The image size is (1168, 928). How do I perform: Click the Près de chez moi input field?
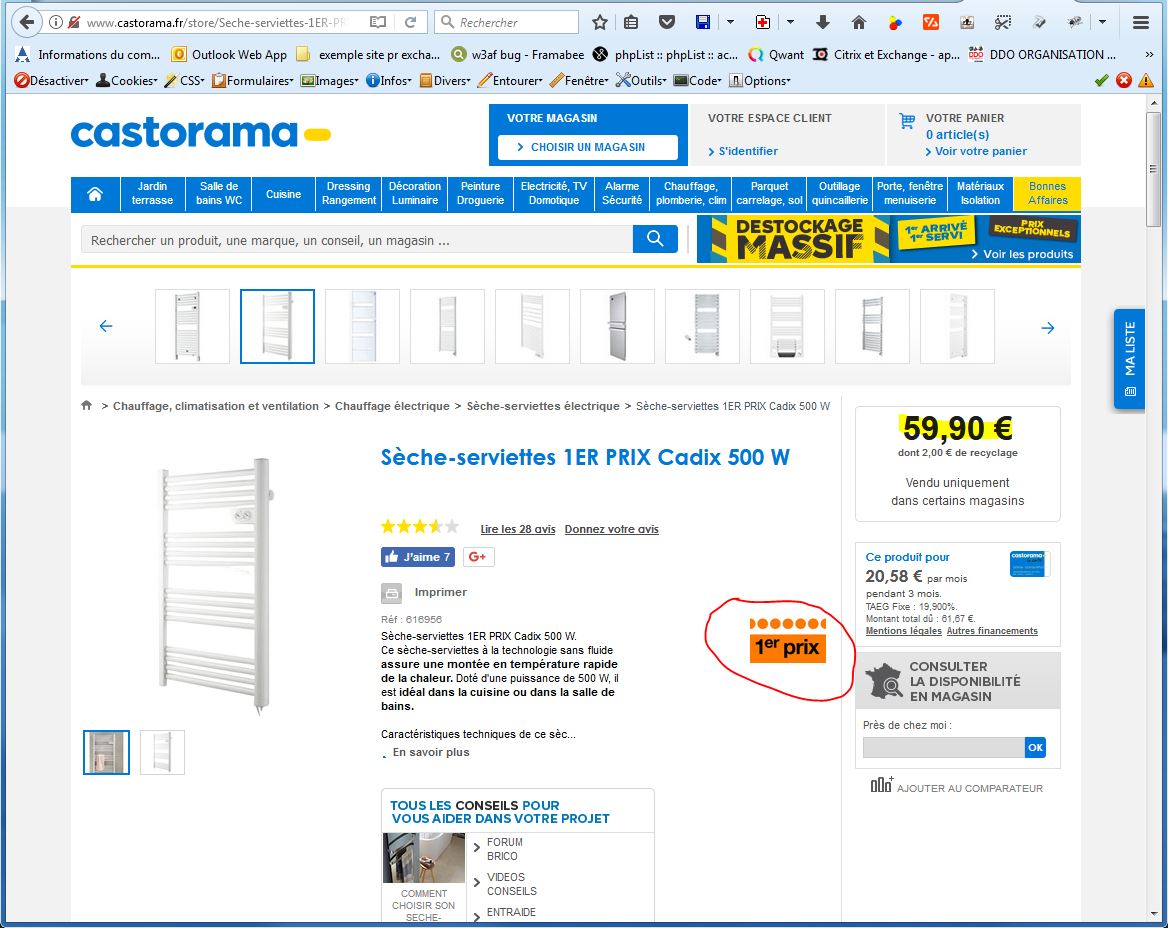943,747
